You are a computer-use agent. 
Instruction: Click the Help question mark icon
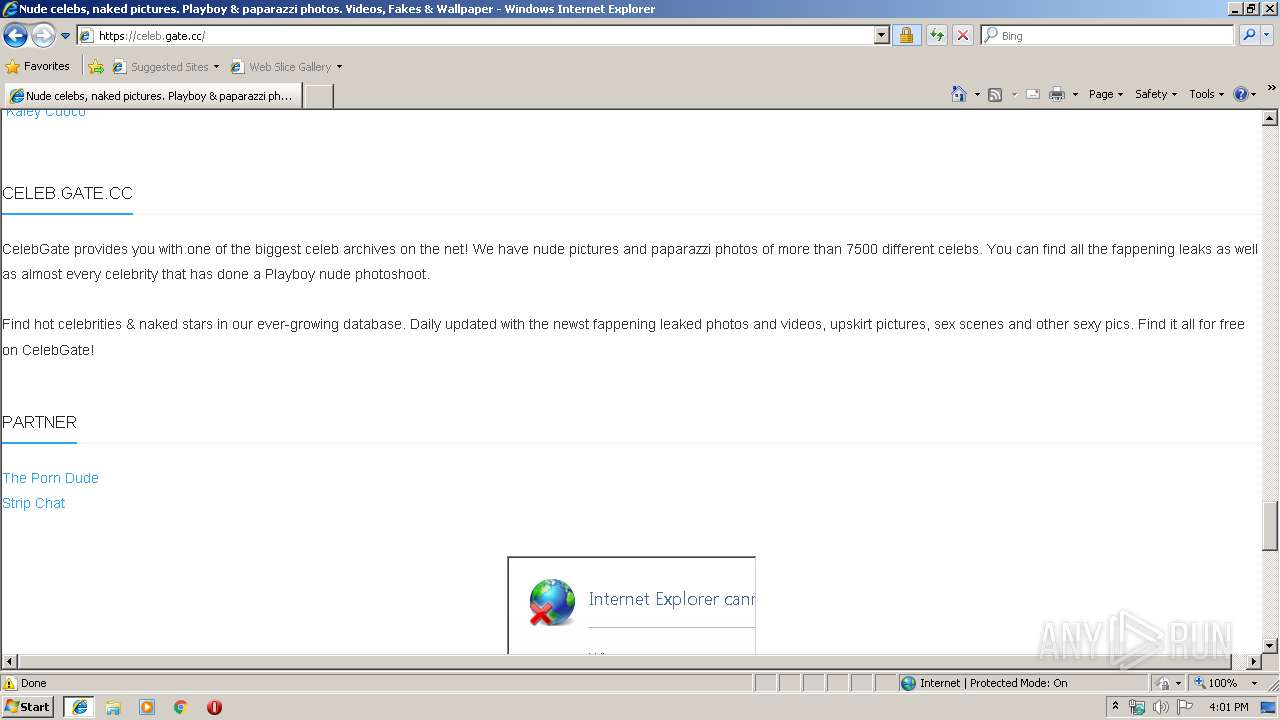coord(1240,94)
